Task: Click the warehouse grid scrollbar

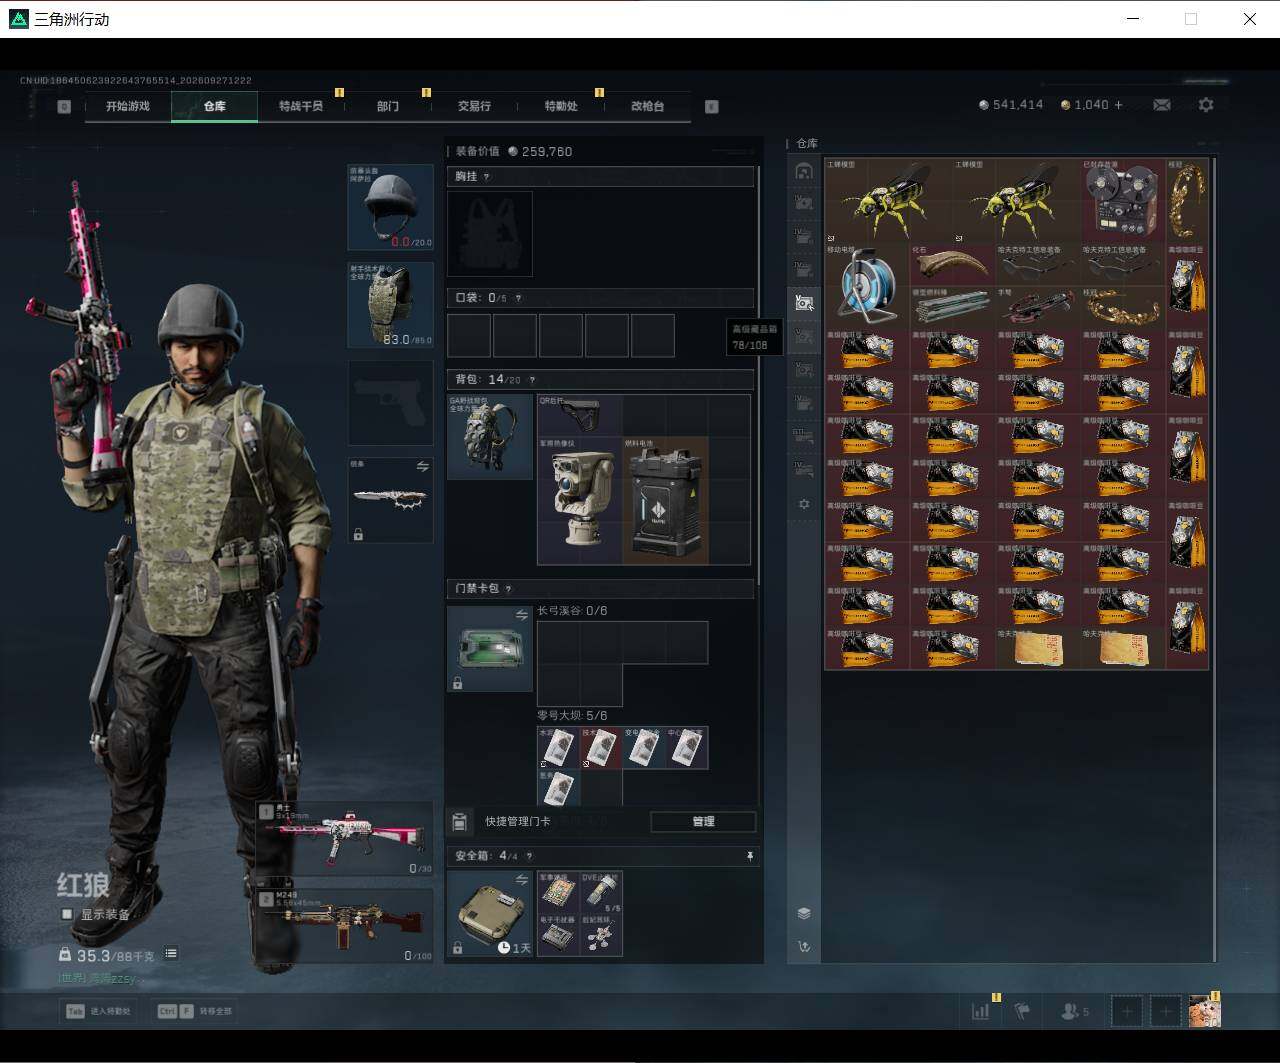Action: click(1214, 557)
